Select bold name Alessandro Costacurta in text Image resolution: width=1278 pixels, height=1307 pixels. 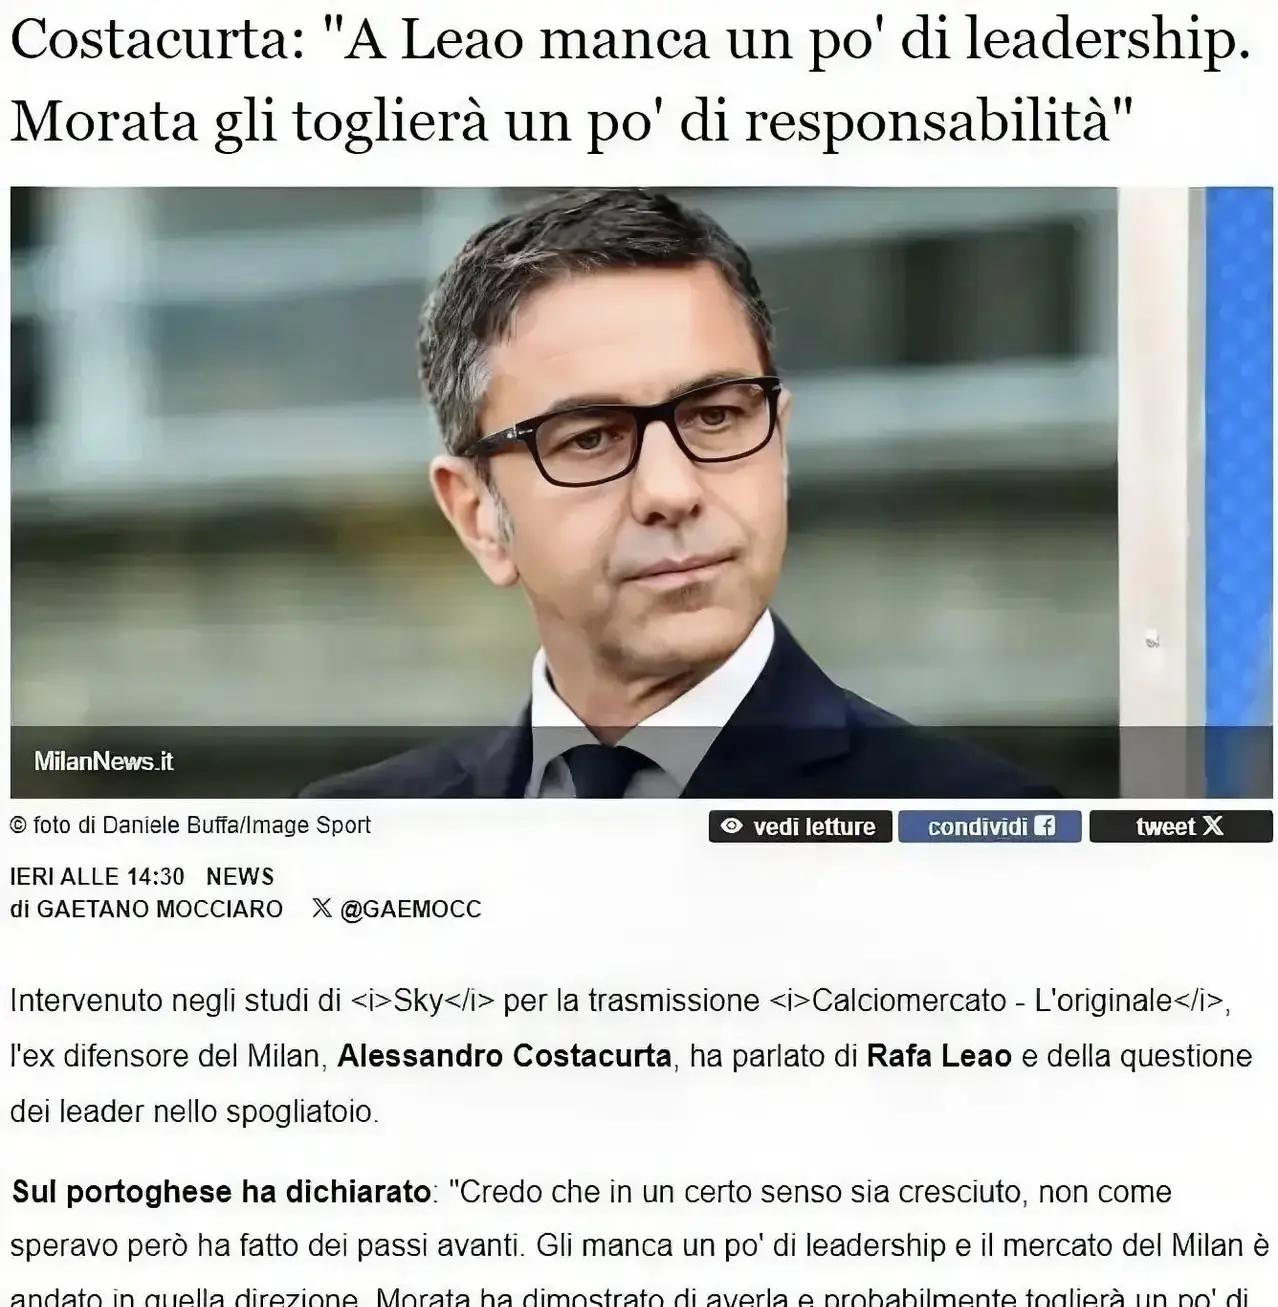[x=504, y=1056]
